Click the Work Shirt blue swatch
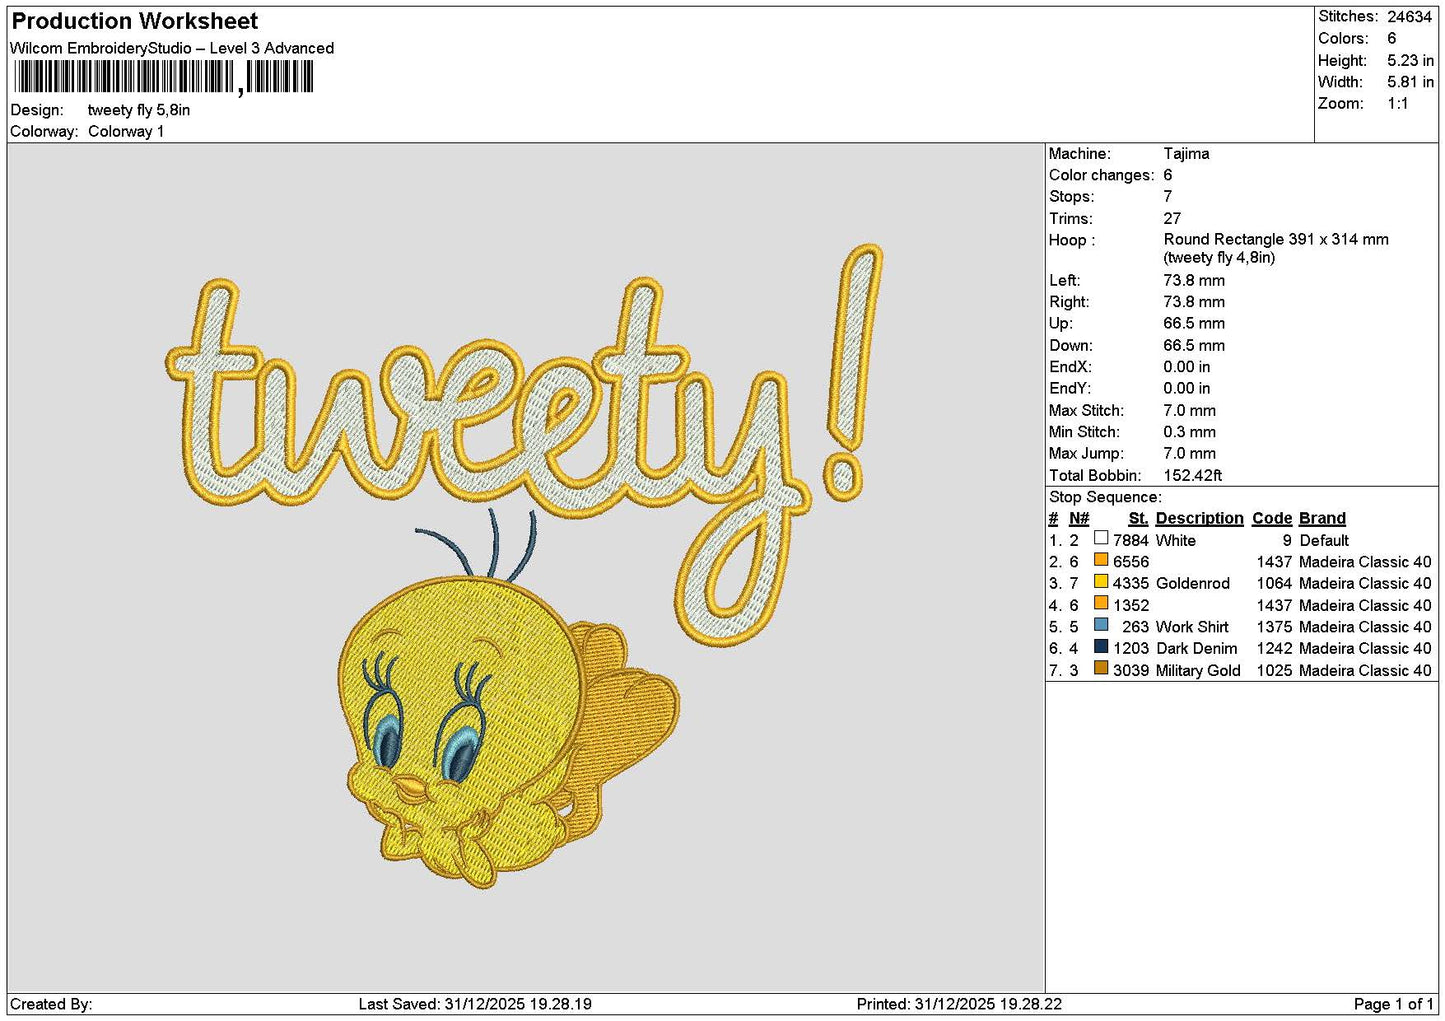 tap(1101, 626)
